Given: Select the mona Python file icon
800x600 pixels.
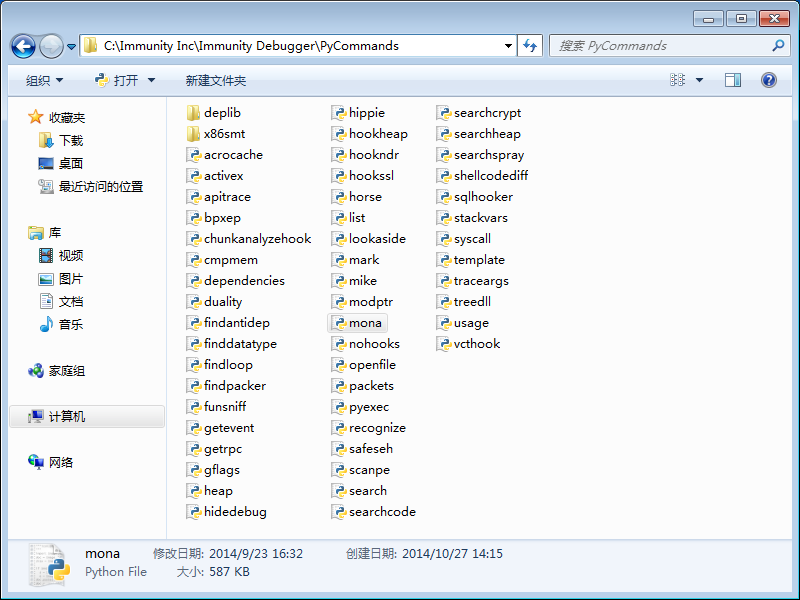Looking at the screenshot, I should pos(338,323).
